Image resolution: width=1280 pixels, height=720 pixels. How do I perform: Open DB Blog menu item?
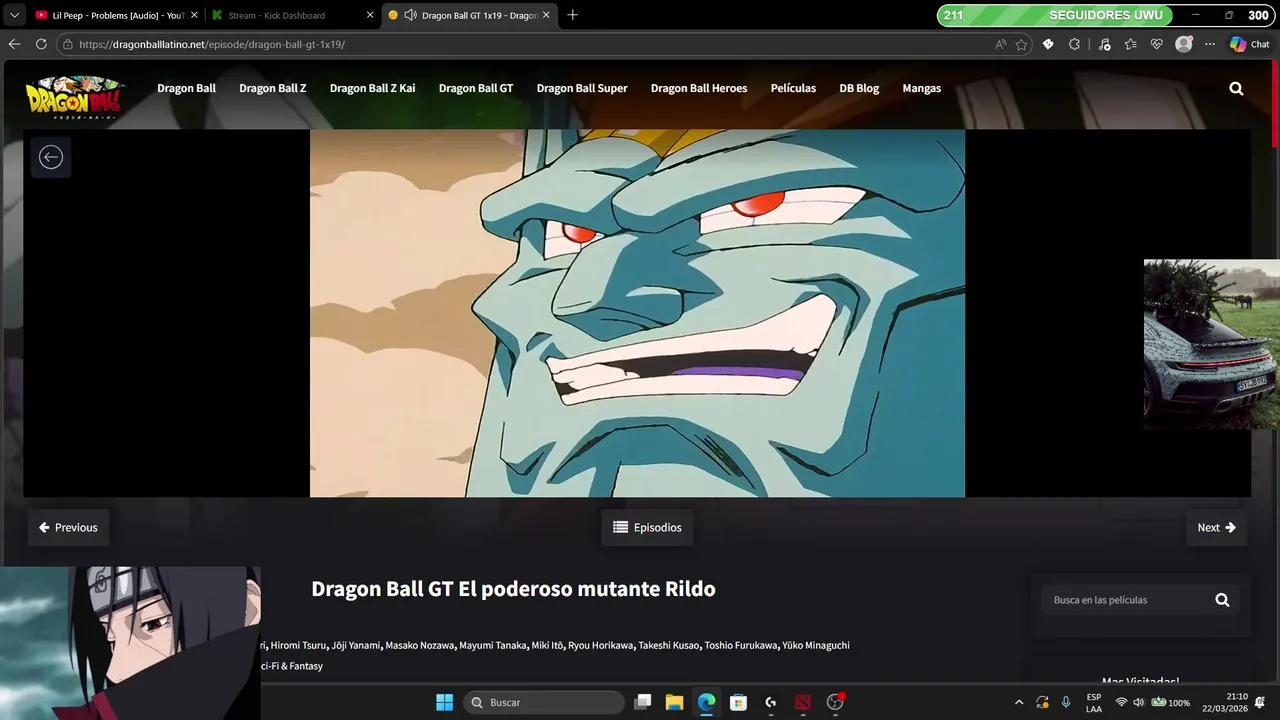point(859,88)
